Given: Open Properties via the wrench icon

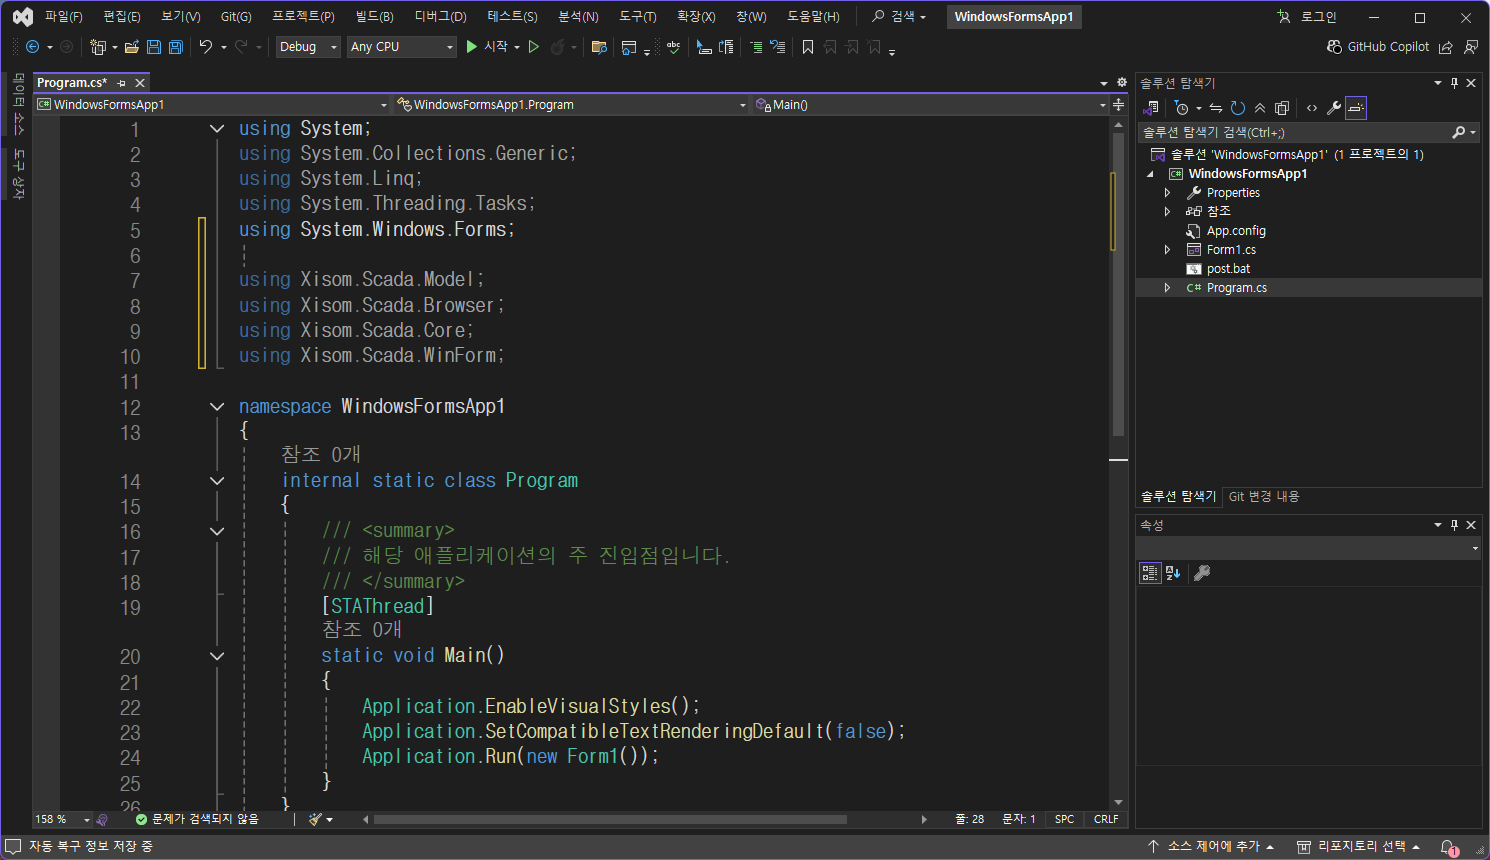Looking at the screenshot, I should pyautogui.click(x=1333, y=108).
